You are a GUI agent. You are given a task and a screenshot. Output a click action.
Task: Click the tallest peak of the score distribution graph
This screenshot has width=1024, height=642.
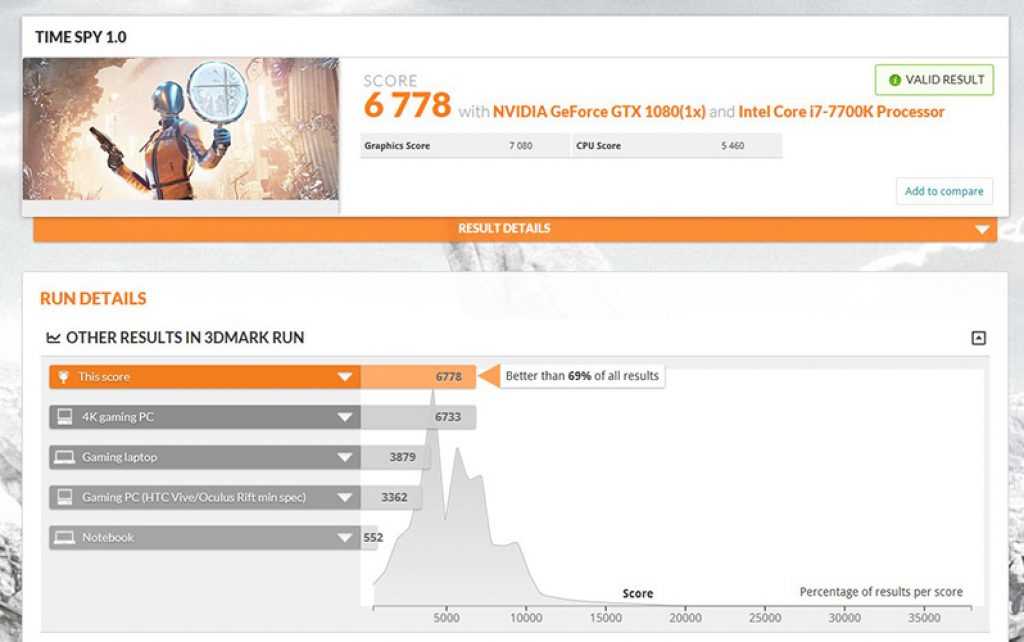[x=432, y=393]
